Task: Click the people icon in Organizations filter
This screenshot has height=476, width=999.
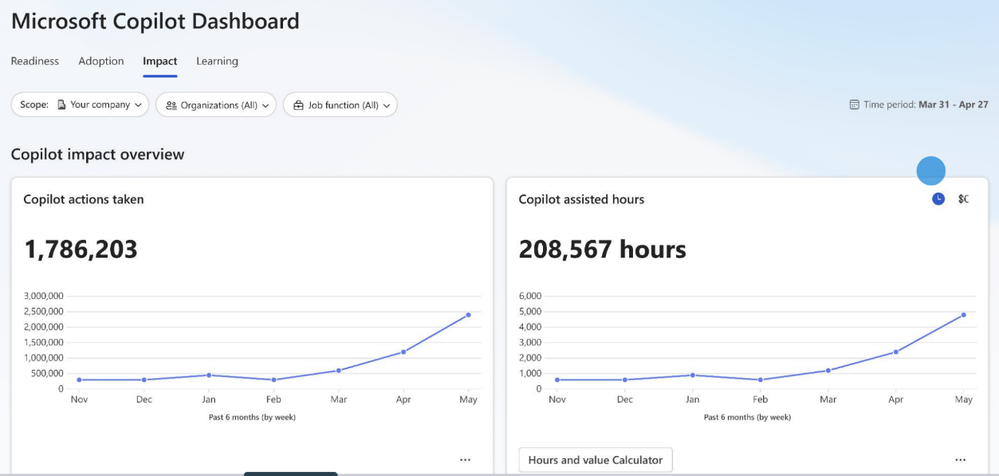Action: coord(171,105)
